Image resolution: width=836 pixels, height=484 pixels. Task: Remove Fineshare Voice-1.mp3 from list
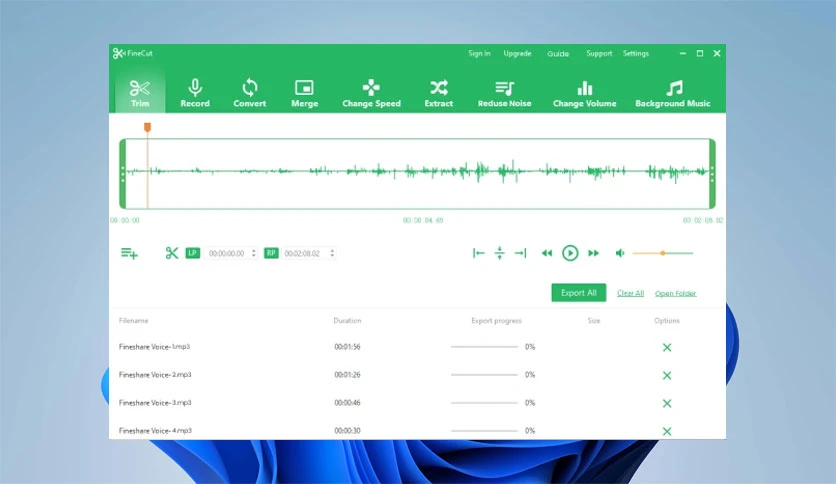(x=667, y=348)
